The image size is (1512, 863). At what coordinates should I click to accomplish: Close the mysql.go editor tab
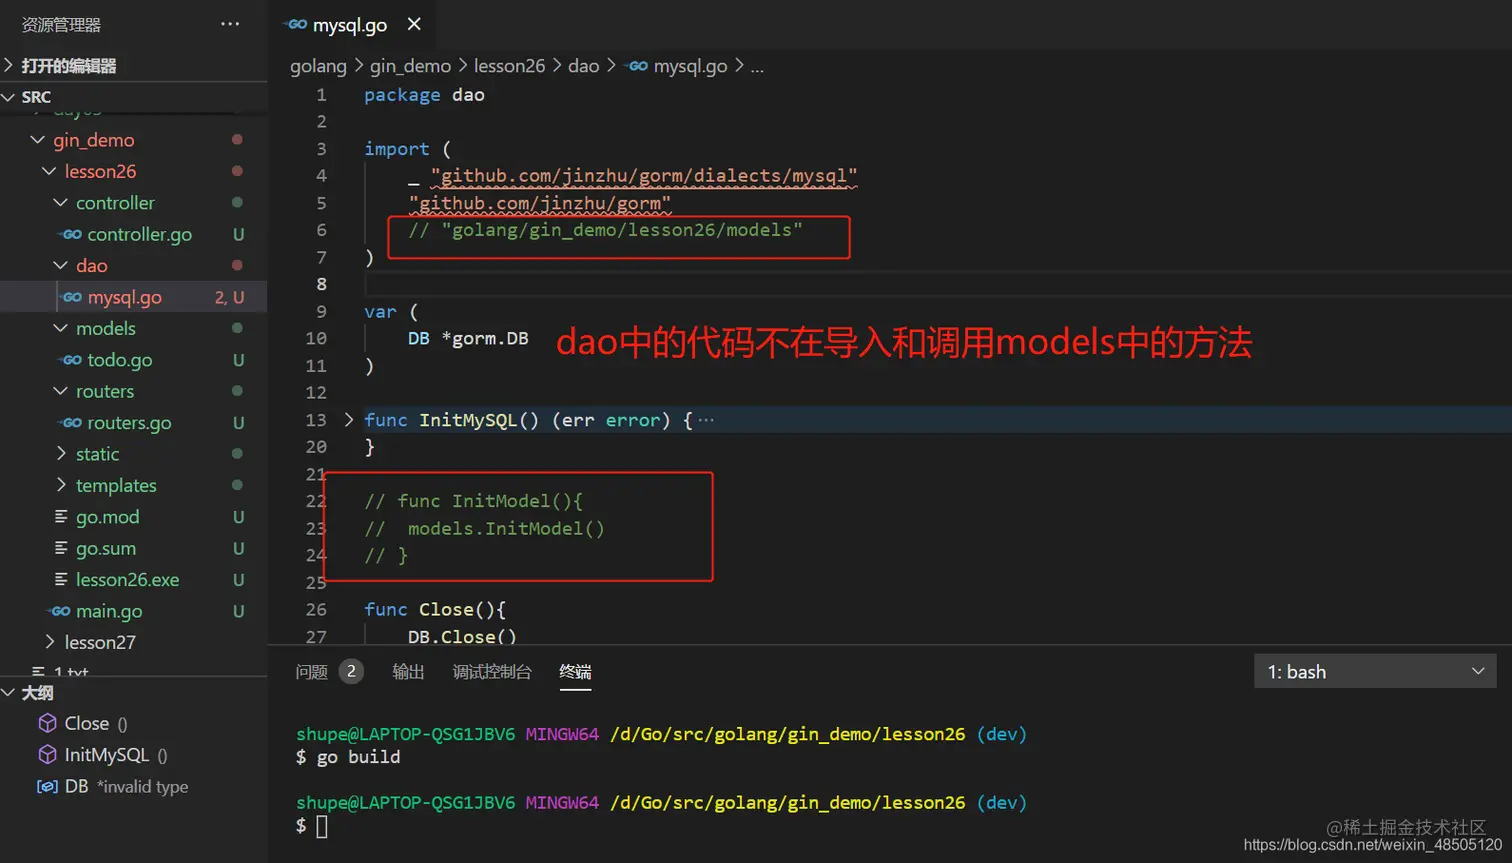point(414,24)
